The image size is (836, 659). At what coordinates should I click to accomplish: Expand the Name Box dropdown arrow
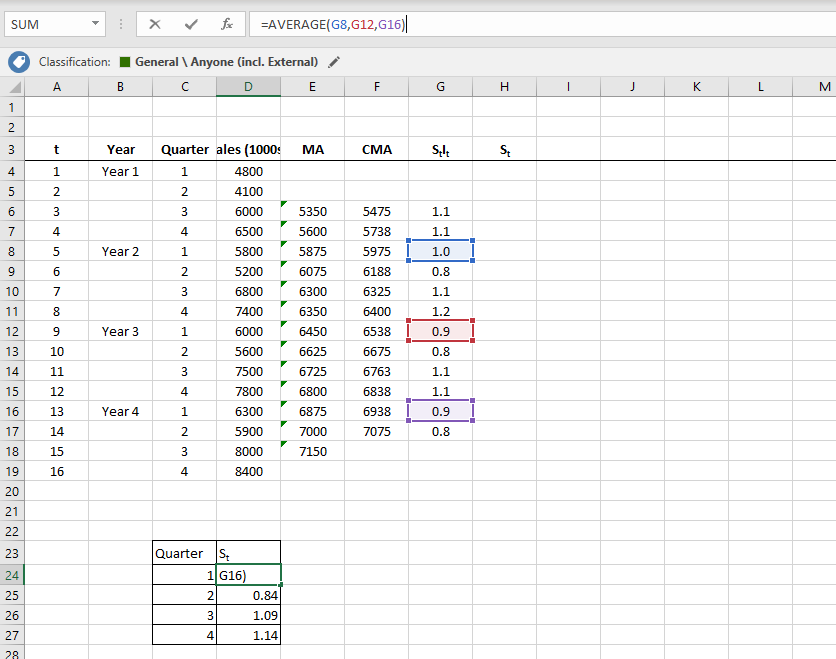point(95,24)
